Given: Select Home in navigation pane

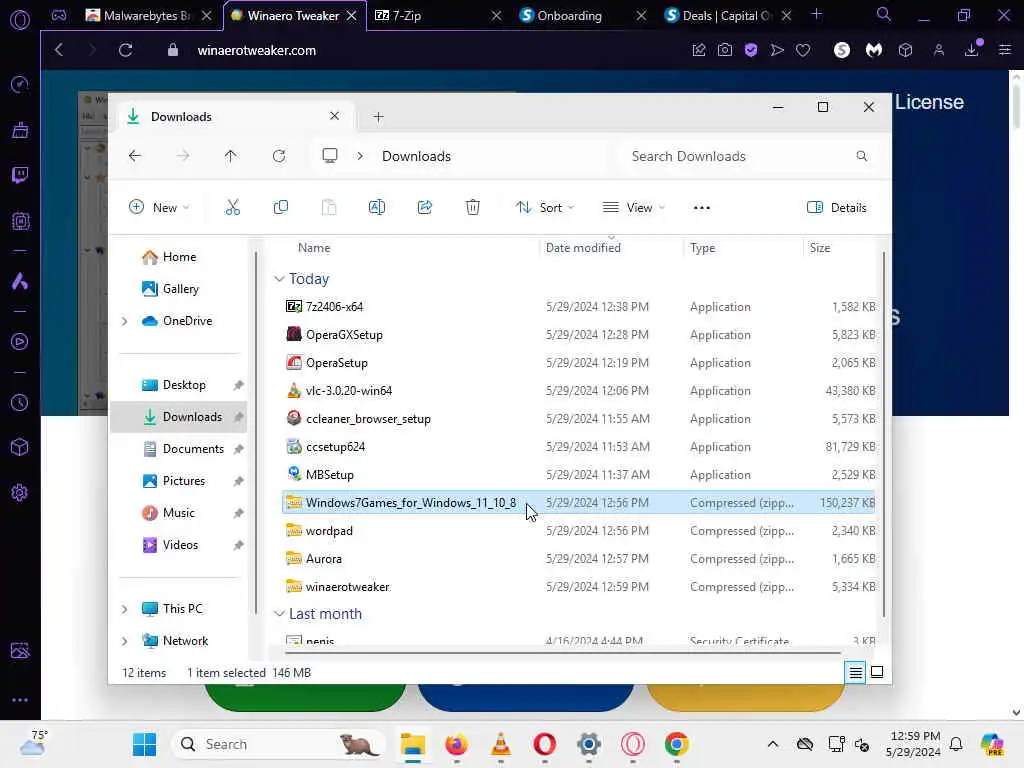Looking at the screenshot, I should (179, 257).
